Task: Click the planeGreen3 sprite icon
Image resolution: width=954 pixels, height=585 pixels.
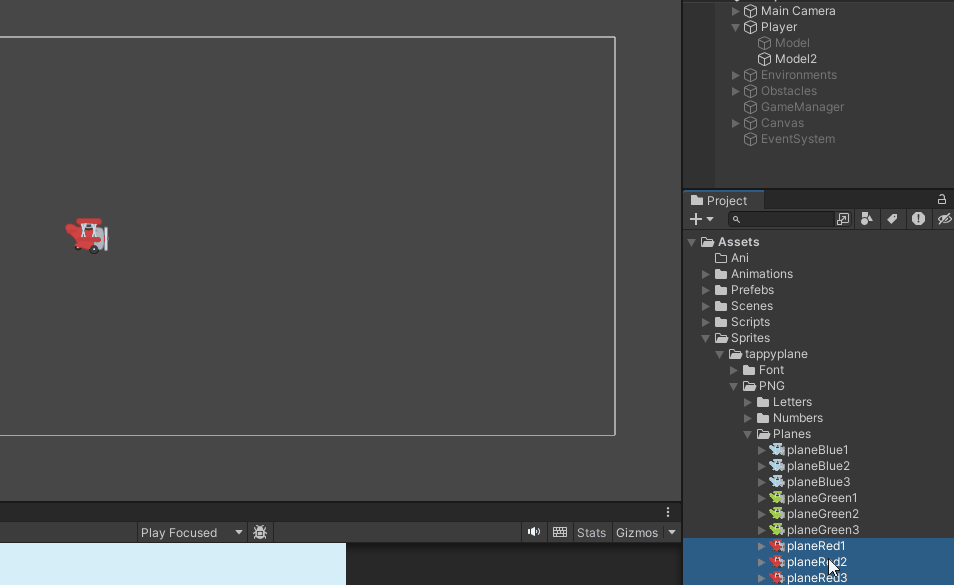Action: (x=777, y=530)
